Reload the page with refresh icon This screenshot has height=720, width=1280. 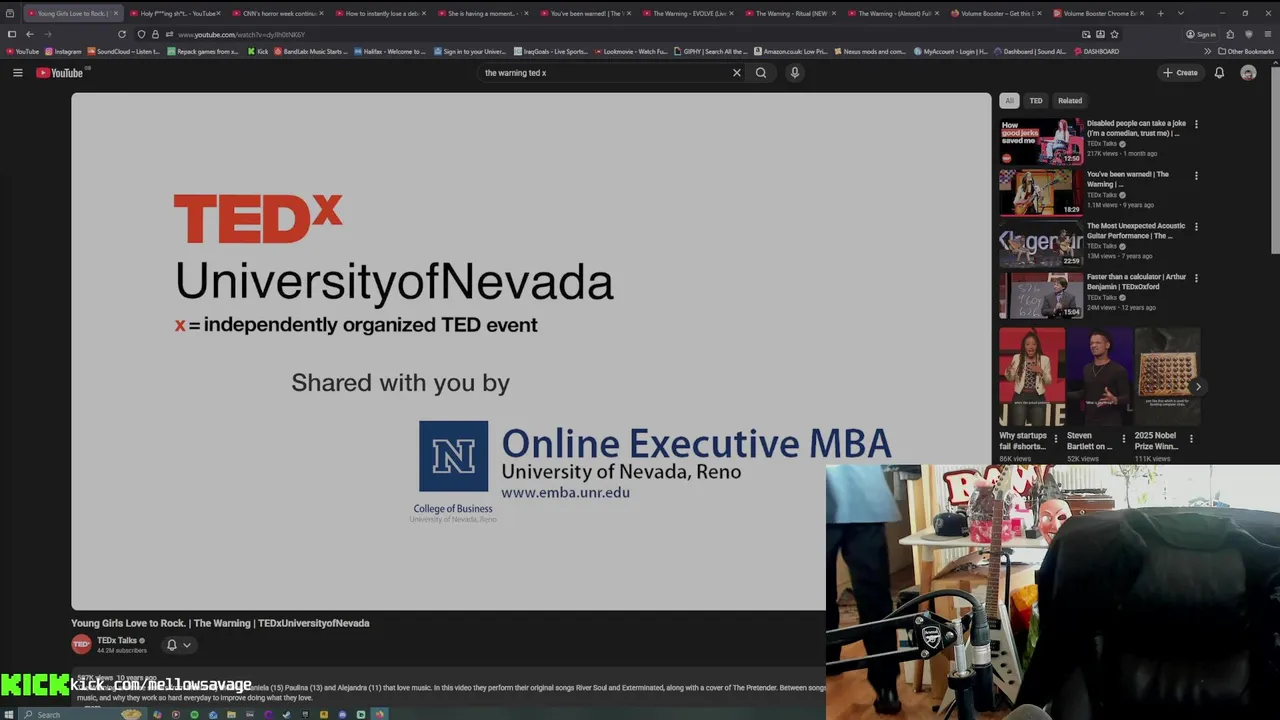[x=122, y=34]
